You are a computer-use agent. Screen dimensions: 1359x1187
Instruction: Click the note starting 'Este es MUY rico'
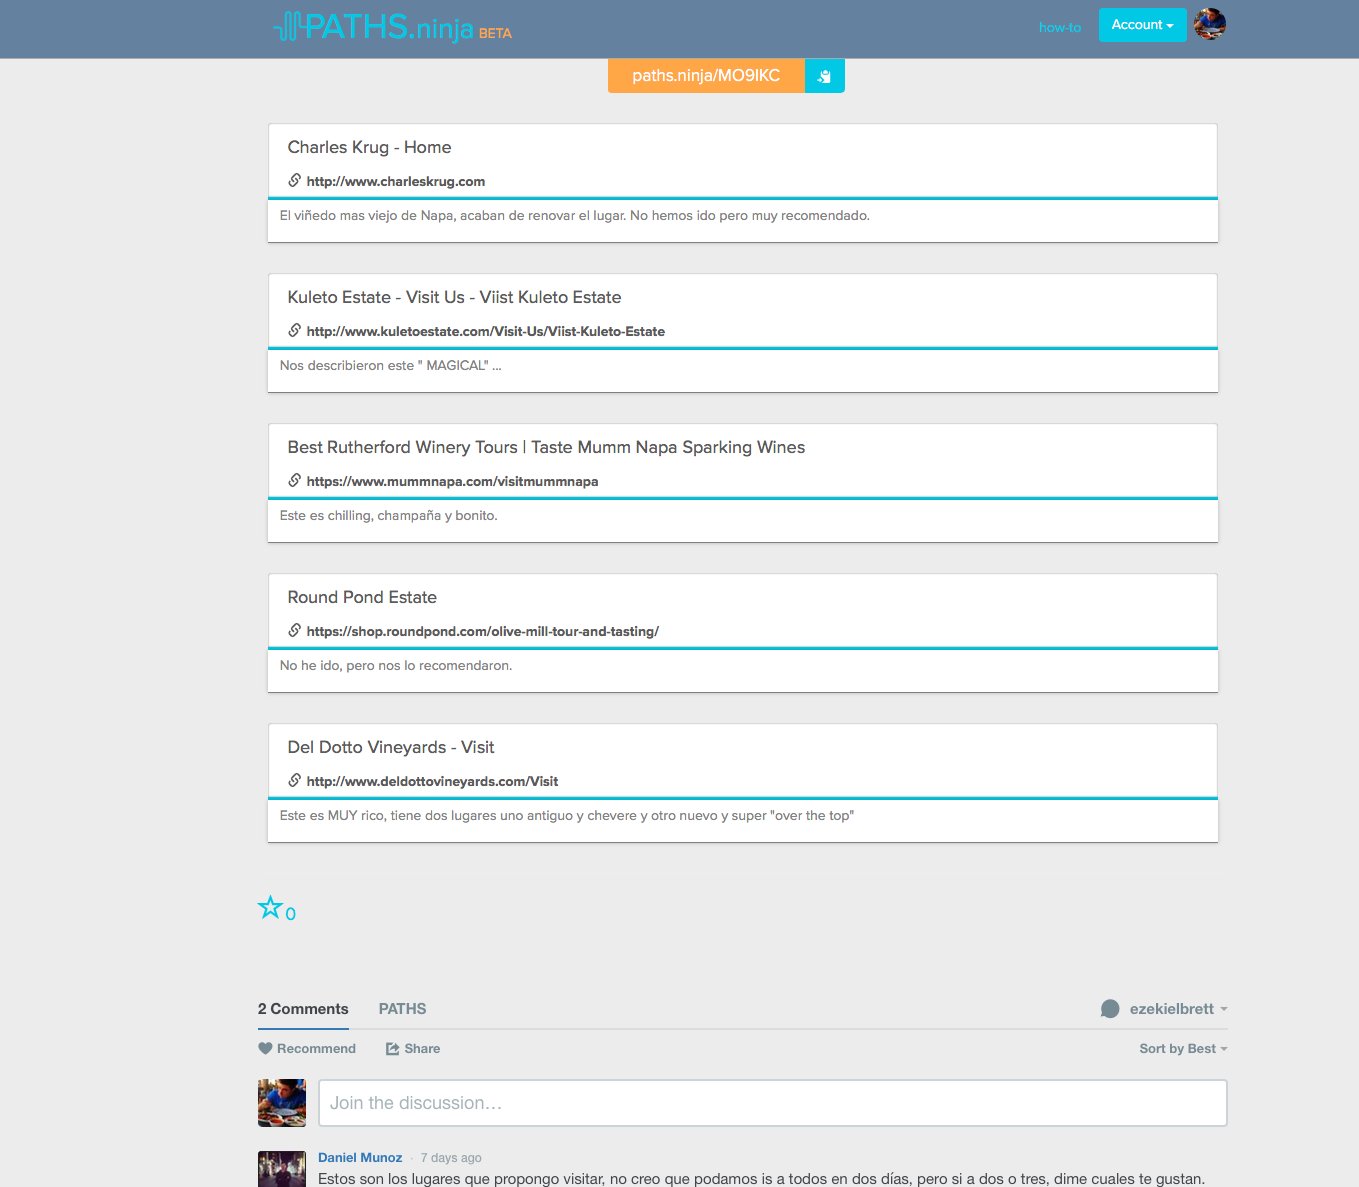pos(567,816)
